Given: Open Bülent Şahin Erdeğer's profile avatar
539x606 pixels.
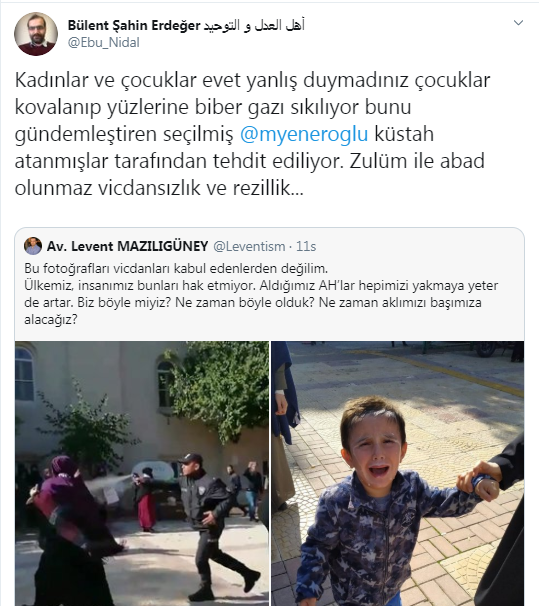Looking at the screenshot, I should [x=36, y=34].
